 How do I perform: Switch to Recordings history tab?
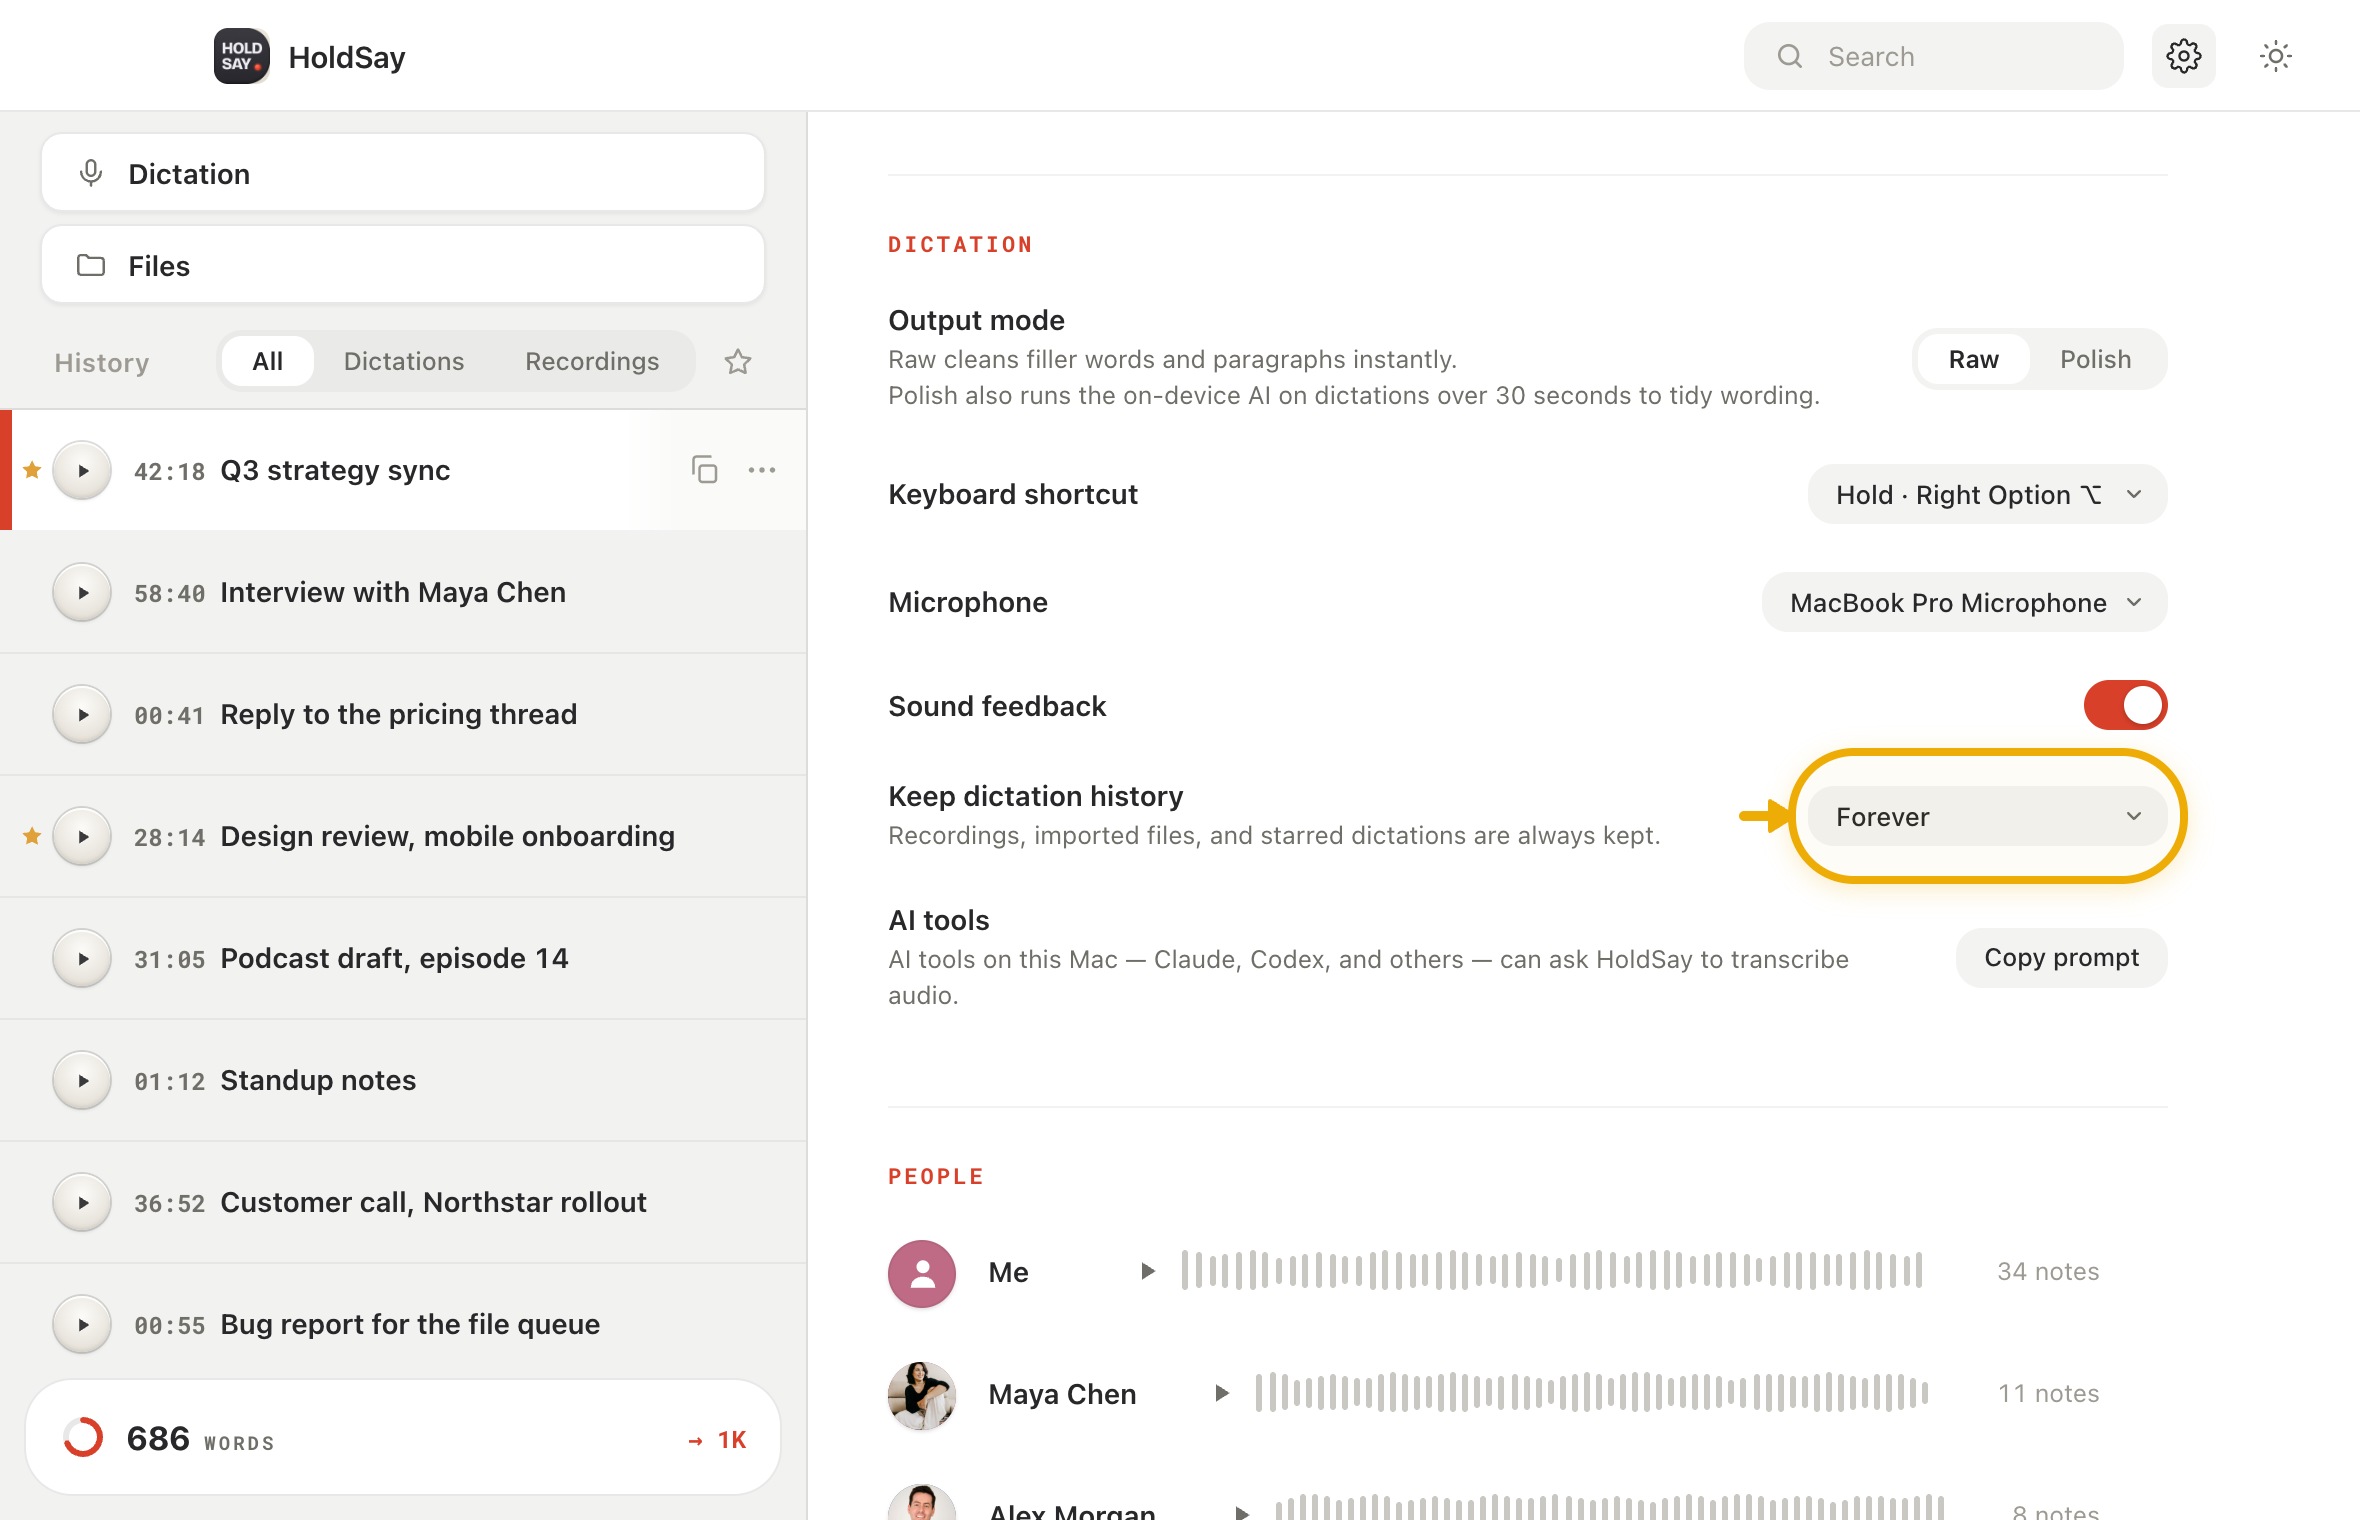pyautogui.click(x=592, y=361)
